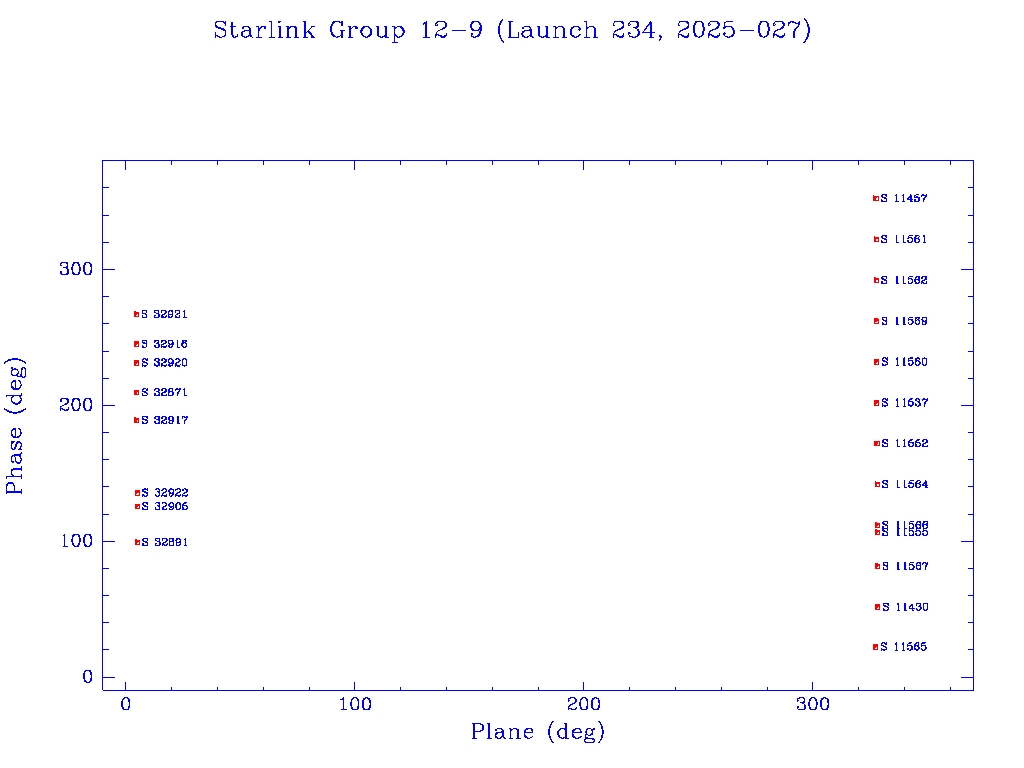The image size is (1024, 768).
Task: Click the label 'S 32917'
Action: point(165,420)
